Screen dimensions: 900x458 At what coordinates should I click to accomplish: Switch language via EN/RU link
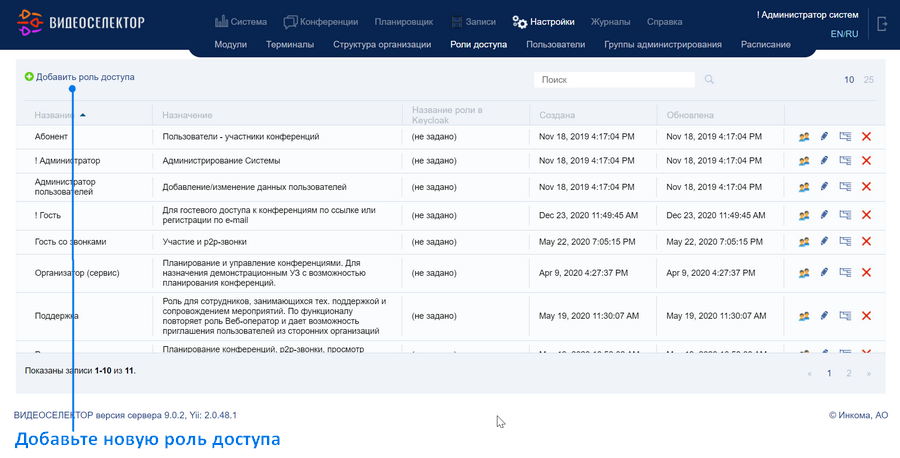tap(844, 34)
